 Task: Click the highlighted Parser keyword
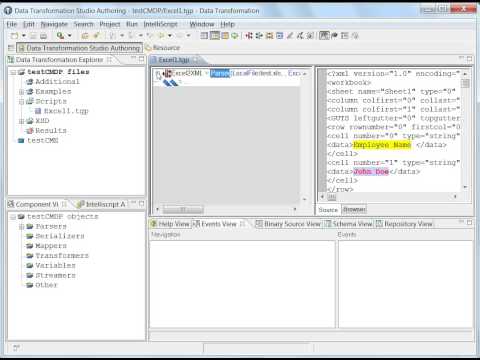point(220,73)
